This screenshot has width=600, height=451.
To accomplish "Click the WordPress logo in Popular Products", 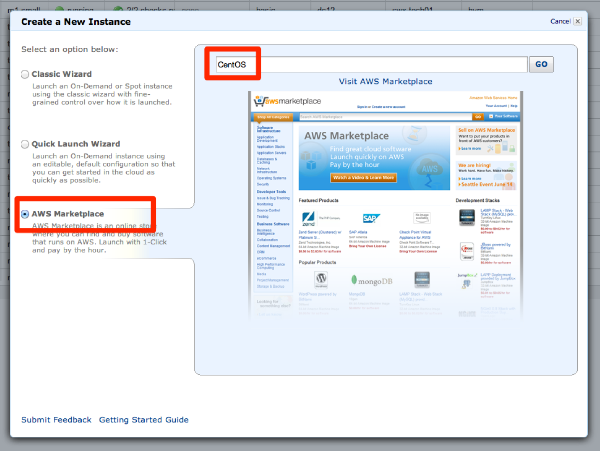I will 321,280.
